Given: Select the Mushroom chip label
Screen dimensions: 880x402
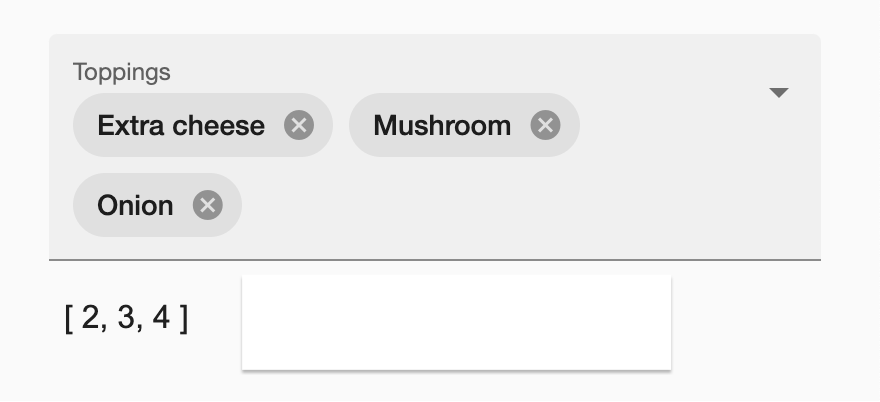Looking at the screenshot, I should click(x=442, y=125).
